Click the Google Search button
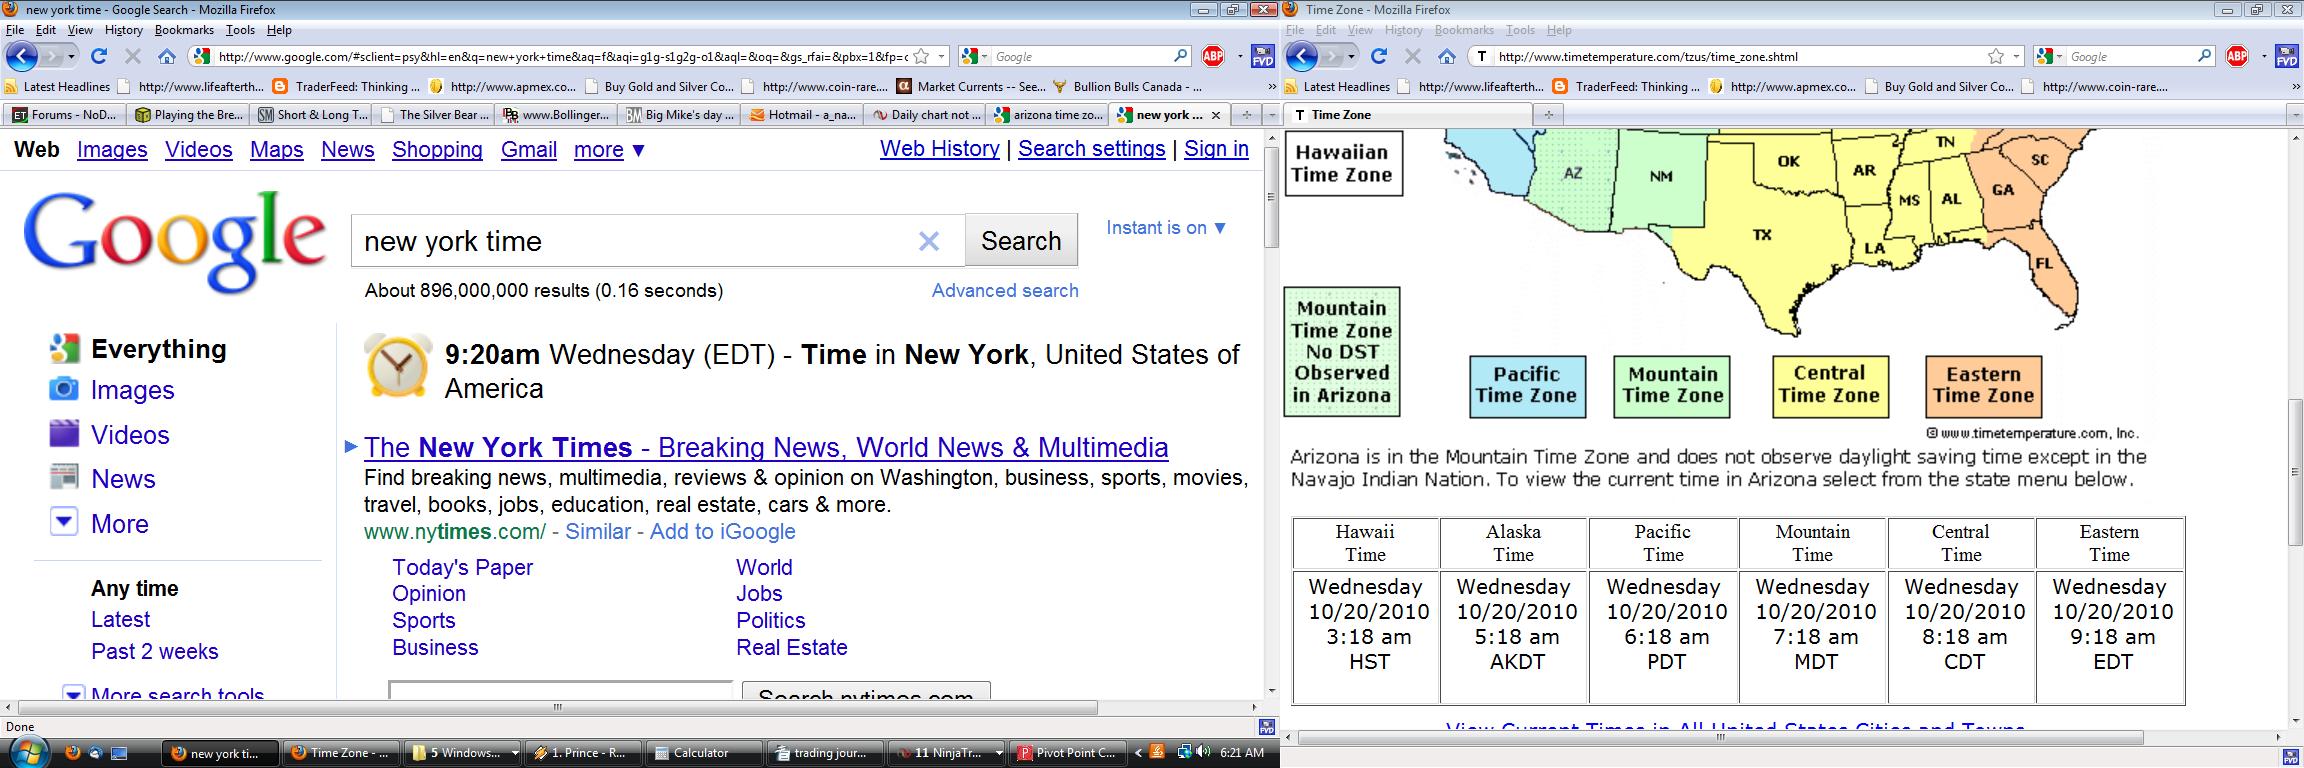The height and width of the screenshot is (768, 2304). [x=1021, y=240]
